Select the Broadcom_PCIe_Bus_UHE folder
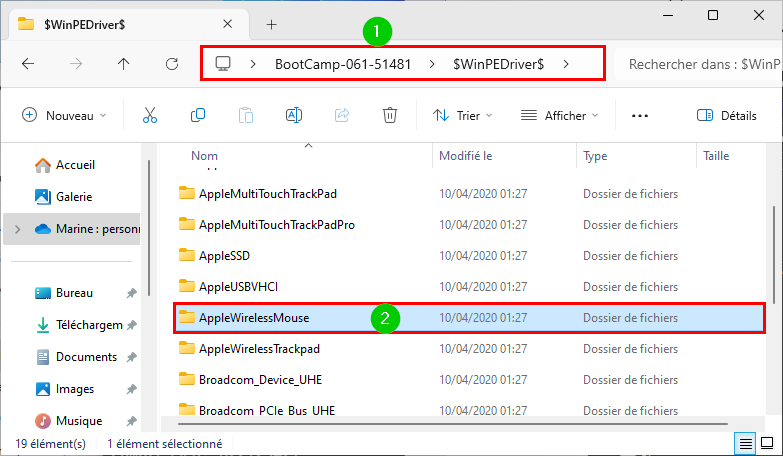Viewport: 783px width, 456px height. pyautogui.click(x=469, y=410)
